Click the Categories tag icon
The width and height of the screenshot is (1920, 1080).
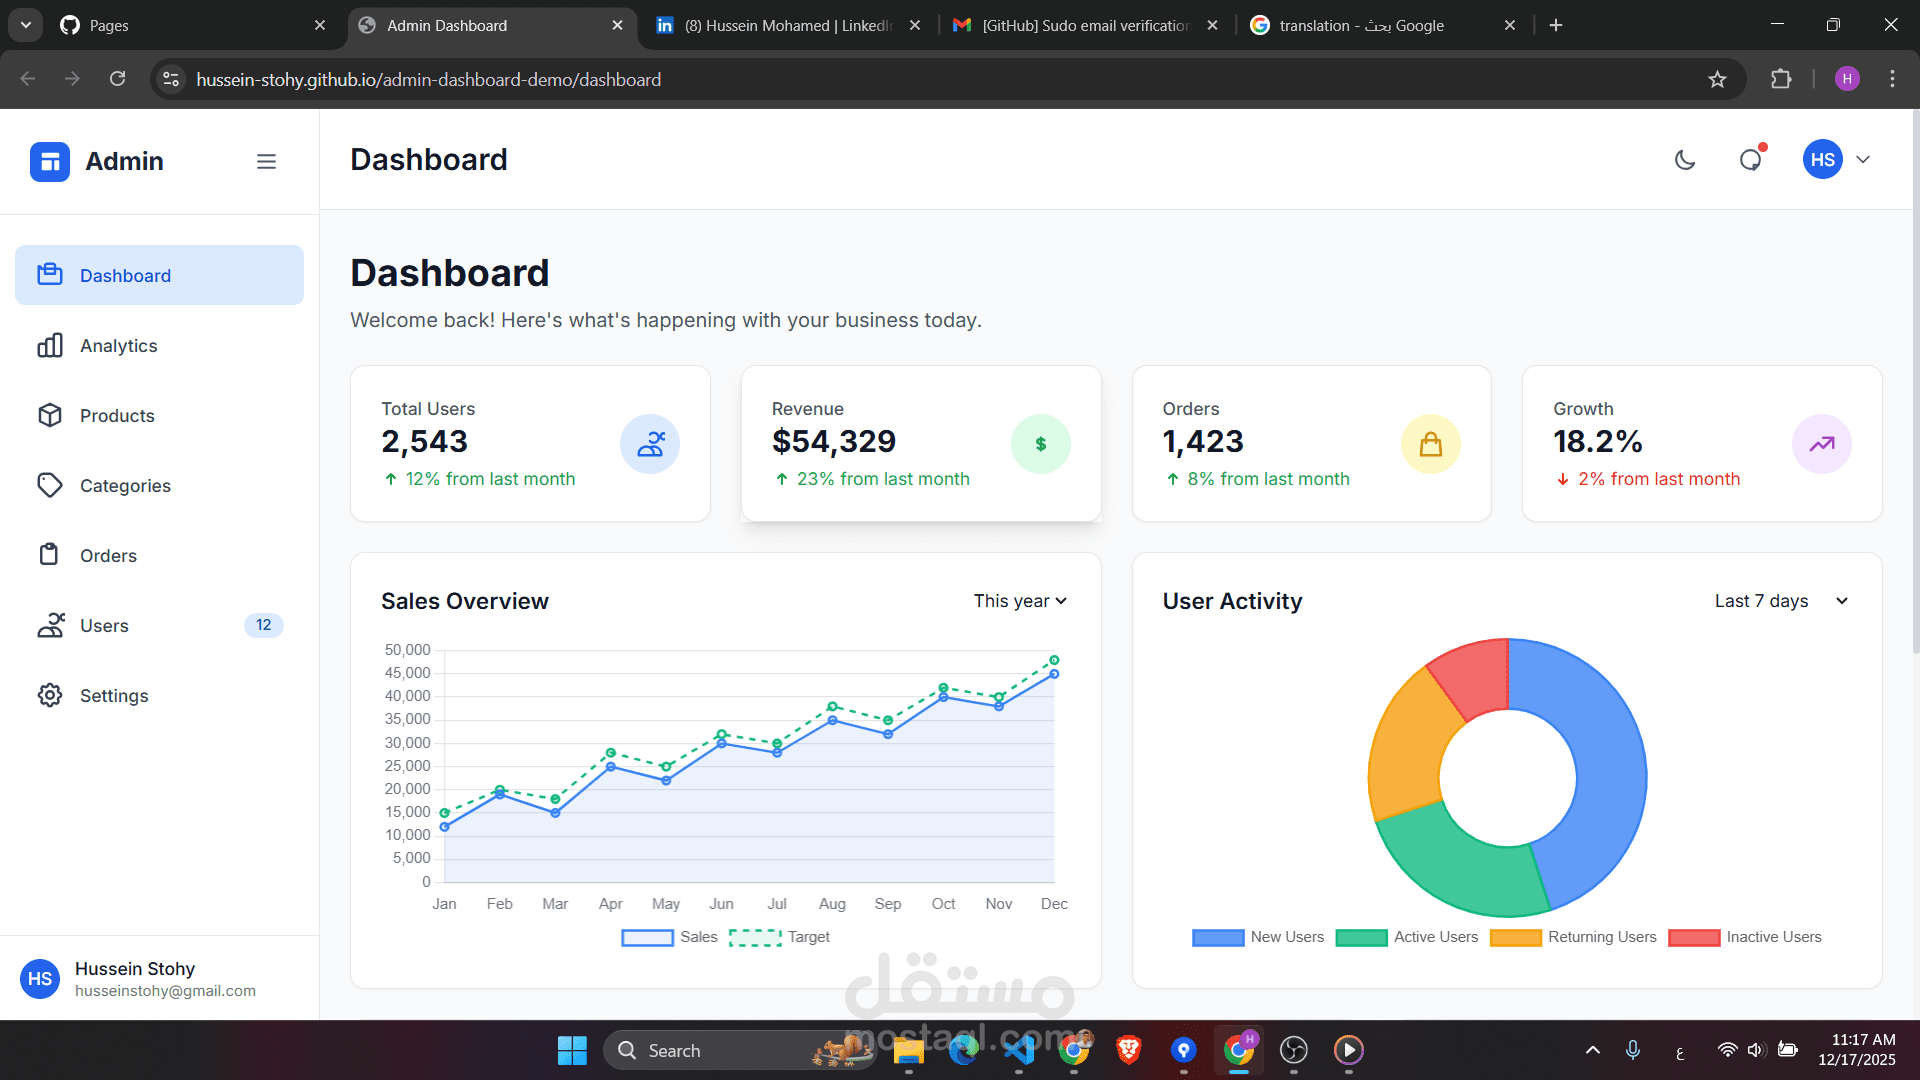[51, 485]
